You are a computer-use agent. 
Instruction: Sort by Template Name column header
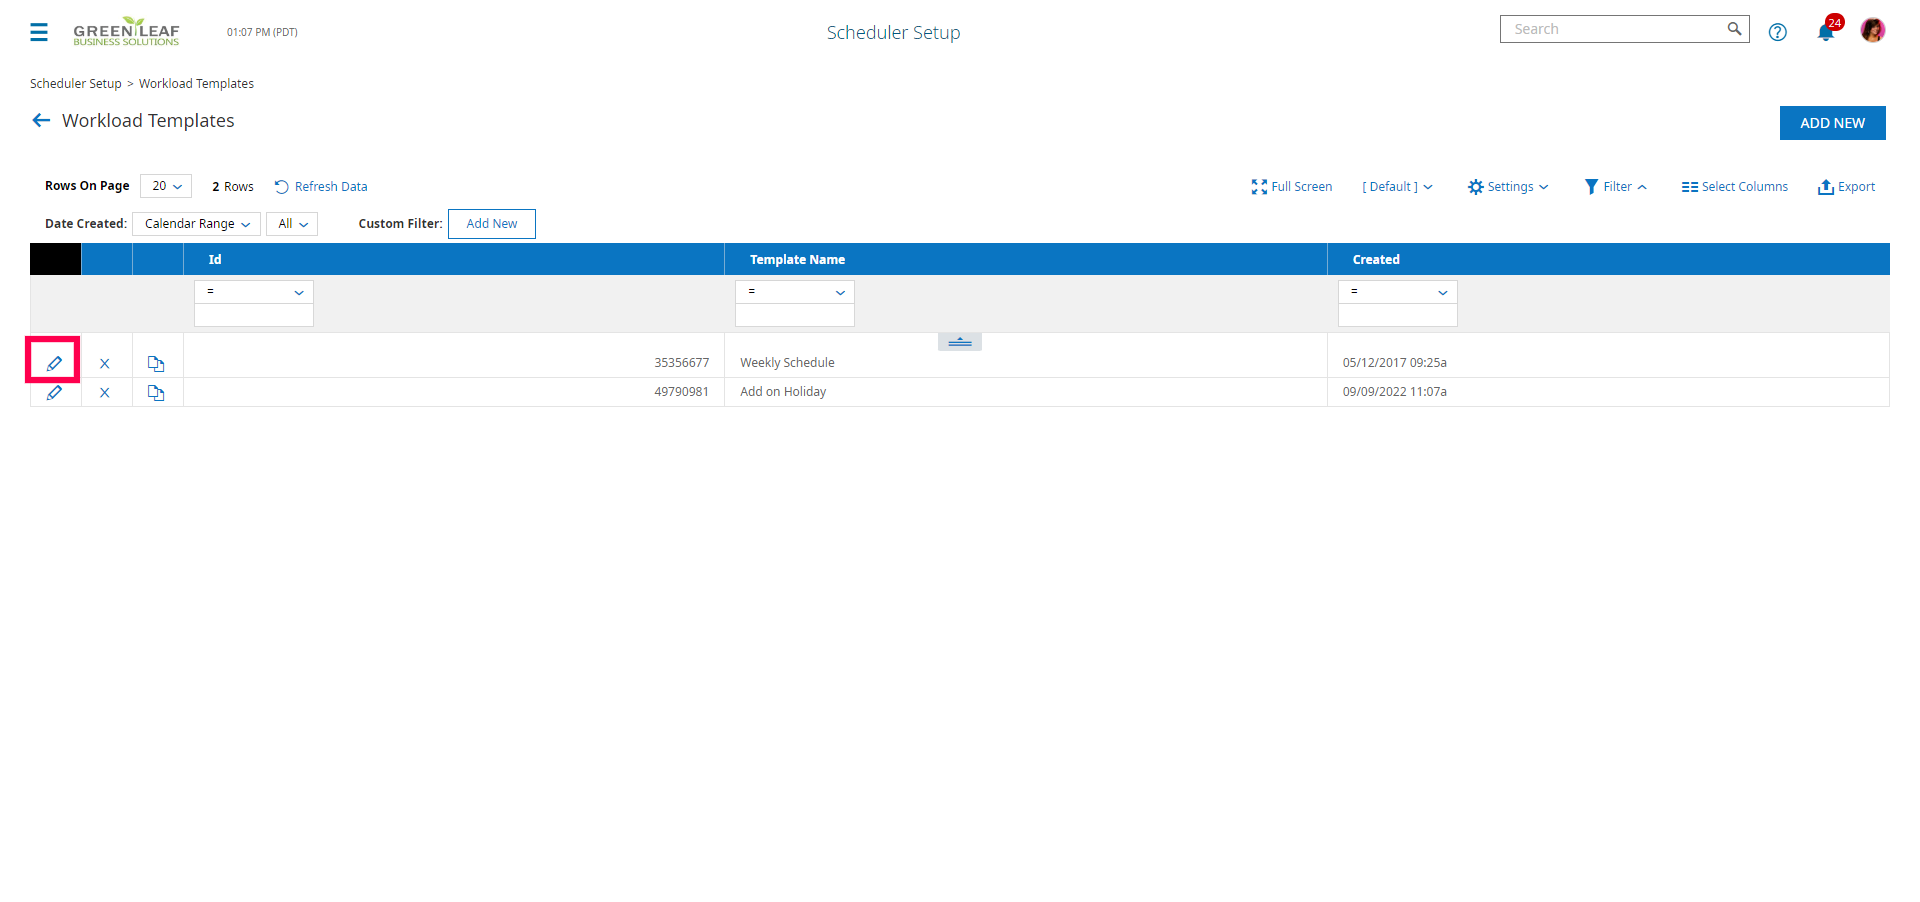(797, 260)
